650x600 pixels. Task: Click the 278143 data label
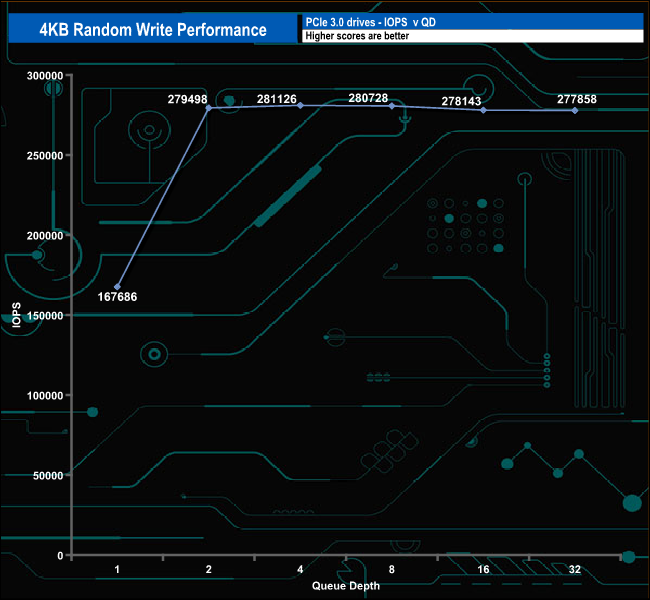[x=461, y=101]
